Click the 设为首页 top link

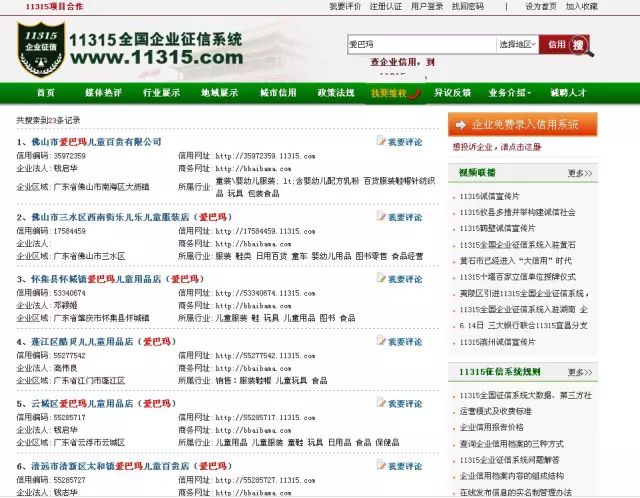(x=541, y=7)
